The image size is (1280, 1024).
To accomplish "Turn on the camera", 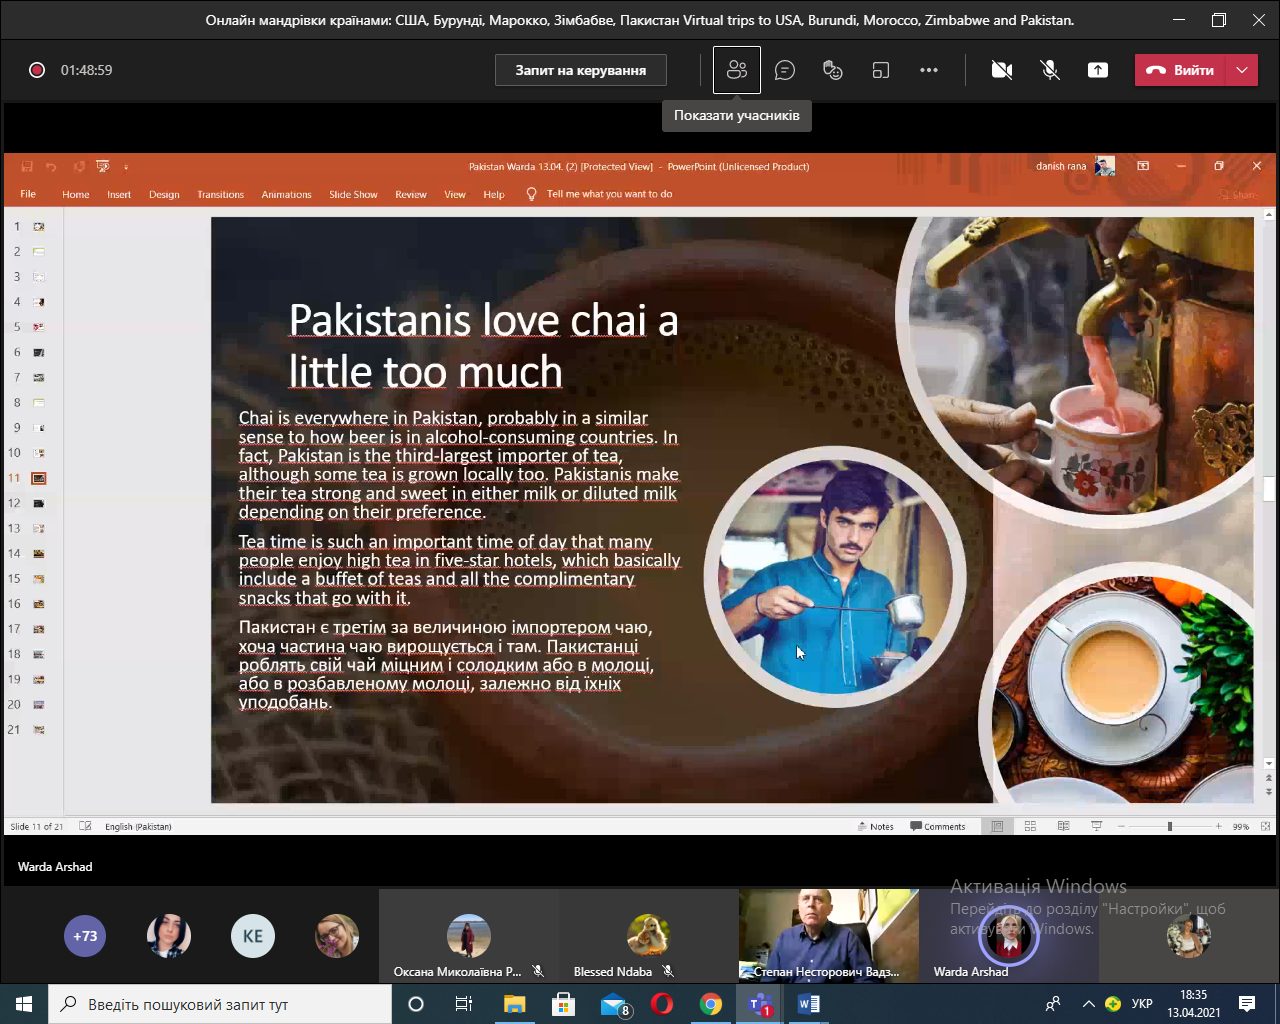I will tap(1001, 70).
